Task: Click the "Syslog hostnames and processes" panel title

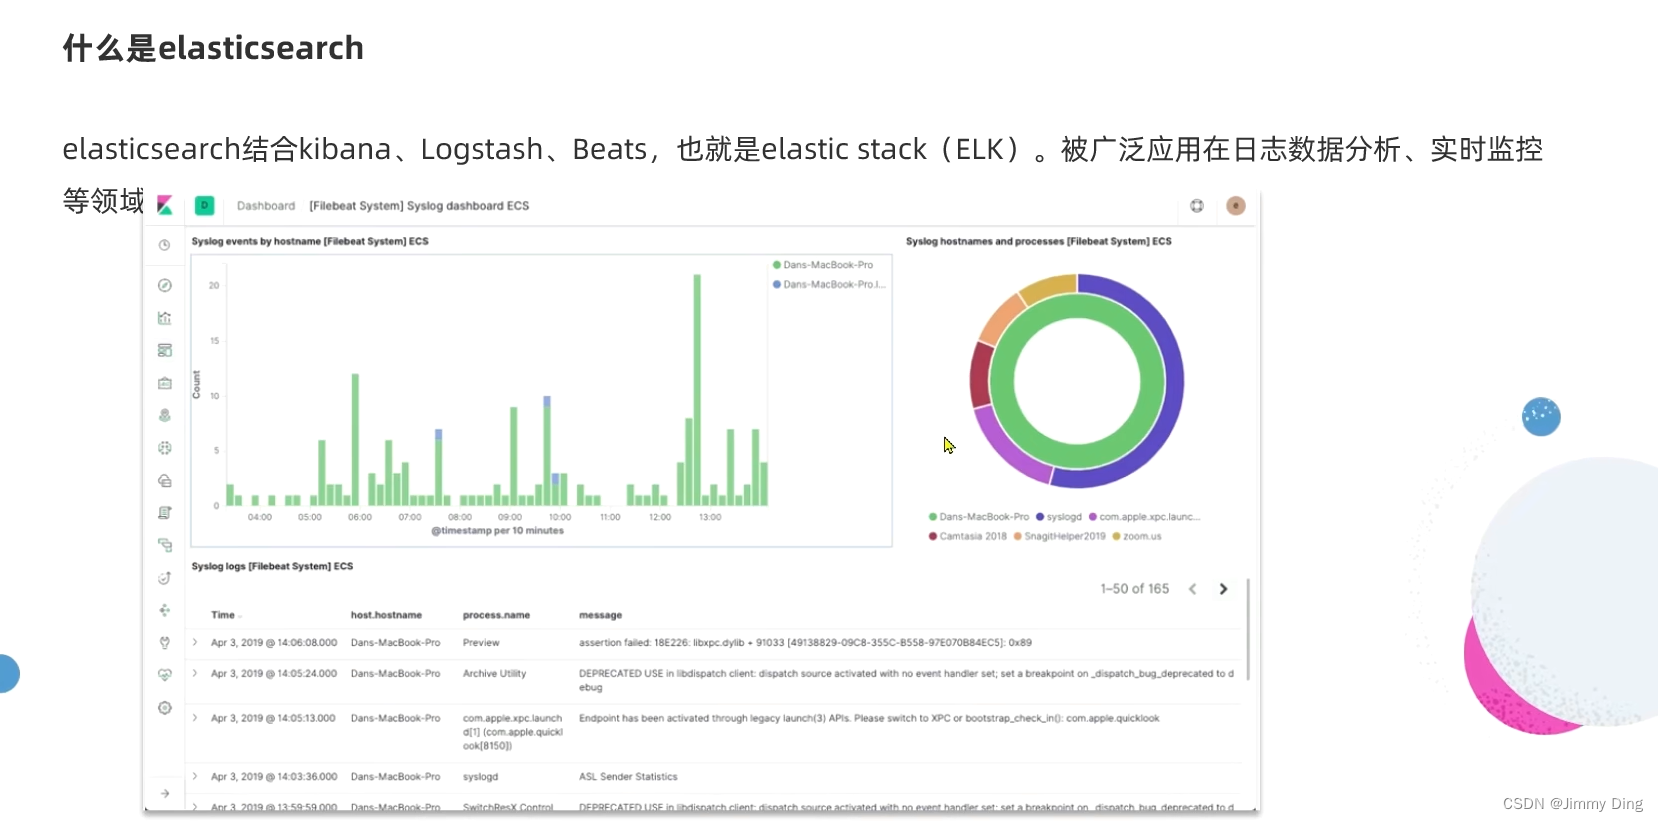Action: click(1038, 241)
